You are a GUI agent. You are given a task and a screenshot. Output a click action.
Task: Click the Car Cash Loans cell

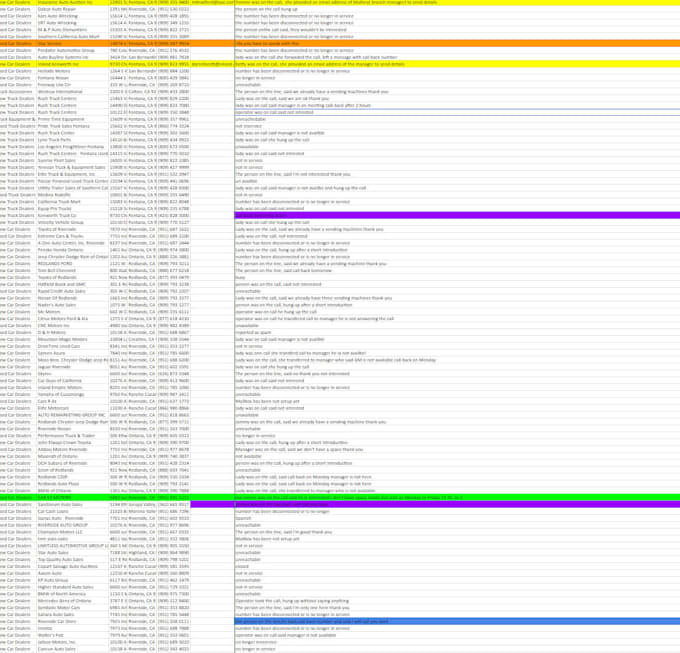[x=72, y=512]
